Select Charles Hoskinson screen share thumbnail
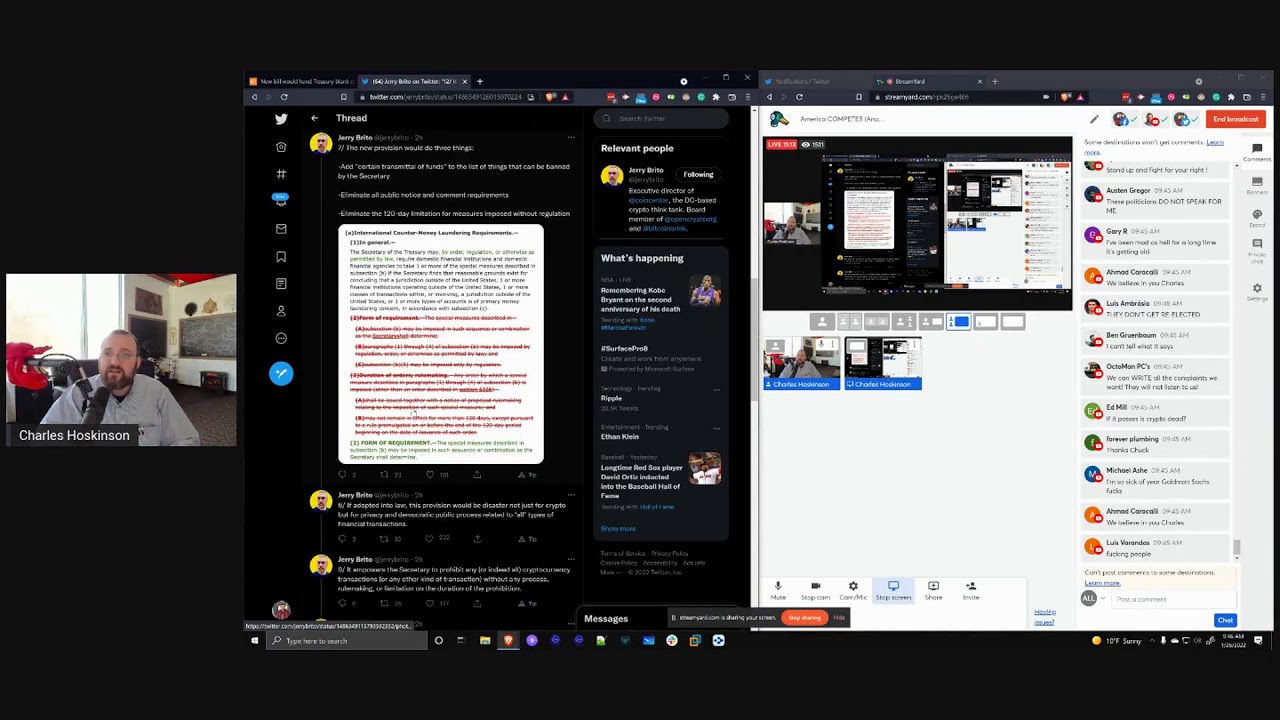Image resolution: width=1280 pixels, height=720 pixels. pyautogui.click(x=883, y=363)
